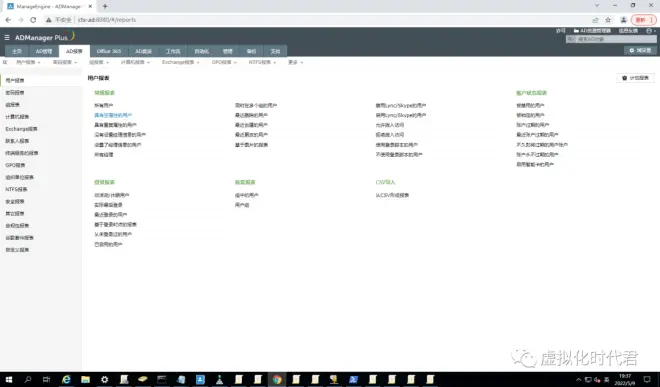Image resolution: width=660 pixels, height=387 pixels.
Task: Select the Office 365 tab
Action: [x=109, y=51]
